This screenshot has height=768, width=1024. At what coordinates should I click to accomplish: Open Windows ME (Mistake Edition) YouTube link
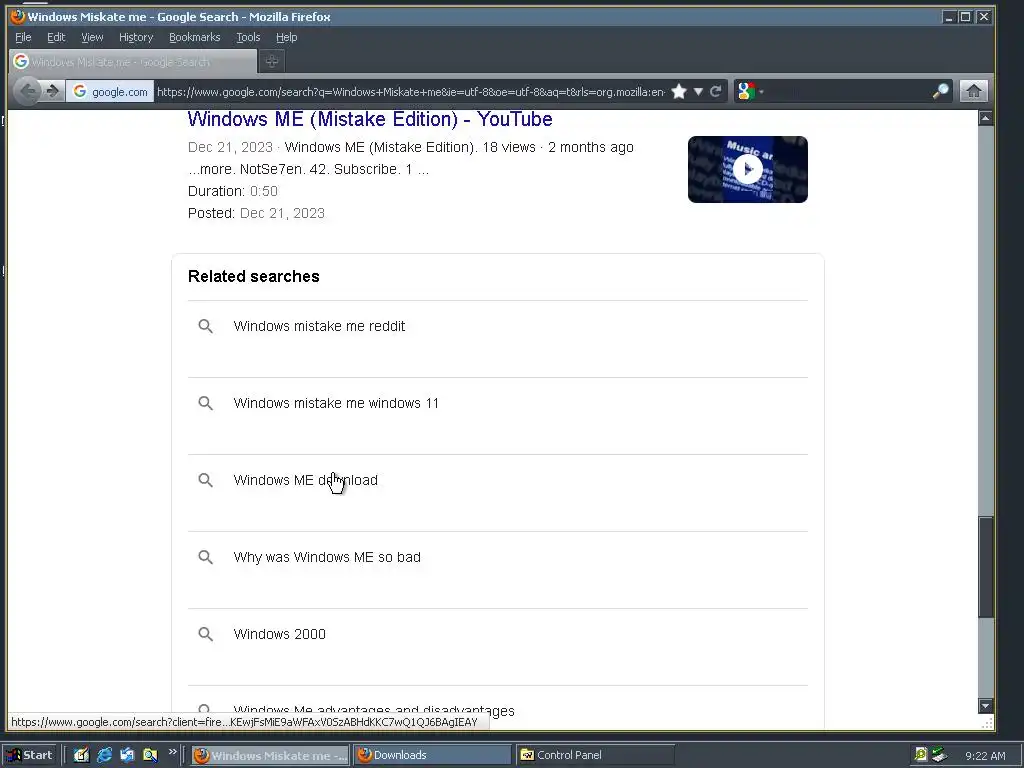pos(370,119)
